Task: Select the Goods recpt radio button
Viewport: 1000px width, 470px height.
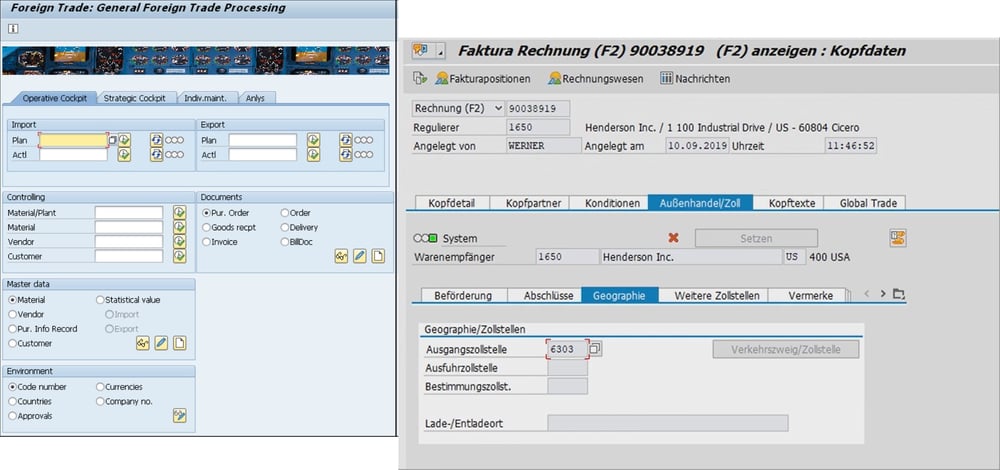Action: pyautogui.click(x=207, y=227)
